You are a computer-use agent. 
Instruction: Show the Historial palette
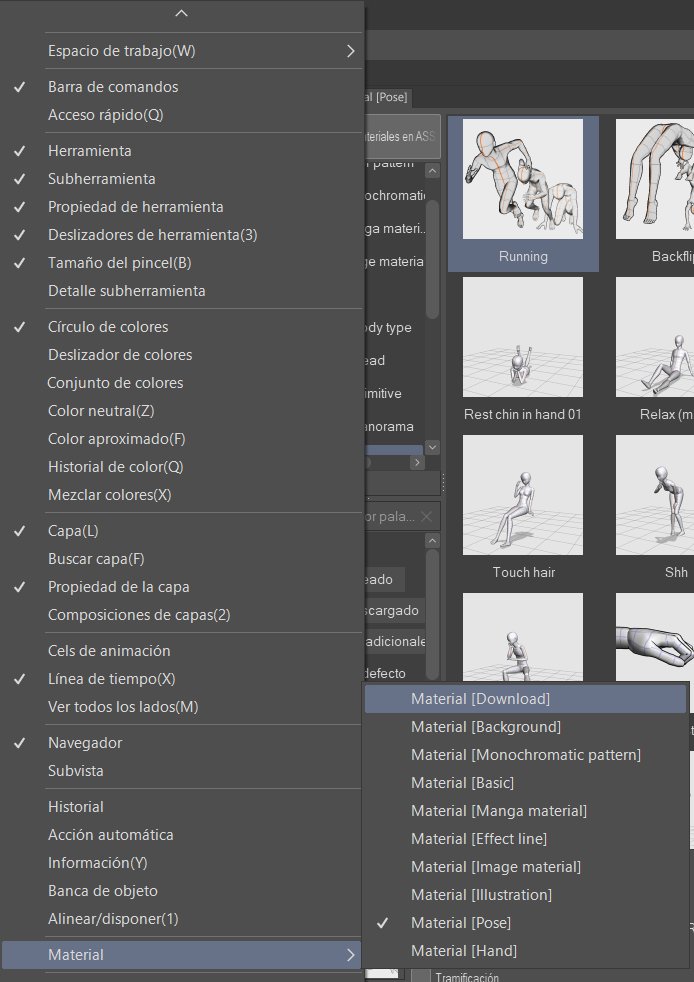[x=182, y=807]
